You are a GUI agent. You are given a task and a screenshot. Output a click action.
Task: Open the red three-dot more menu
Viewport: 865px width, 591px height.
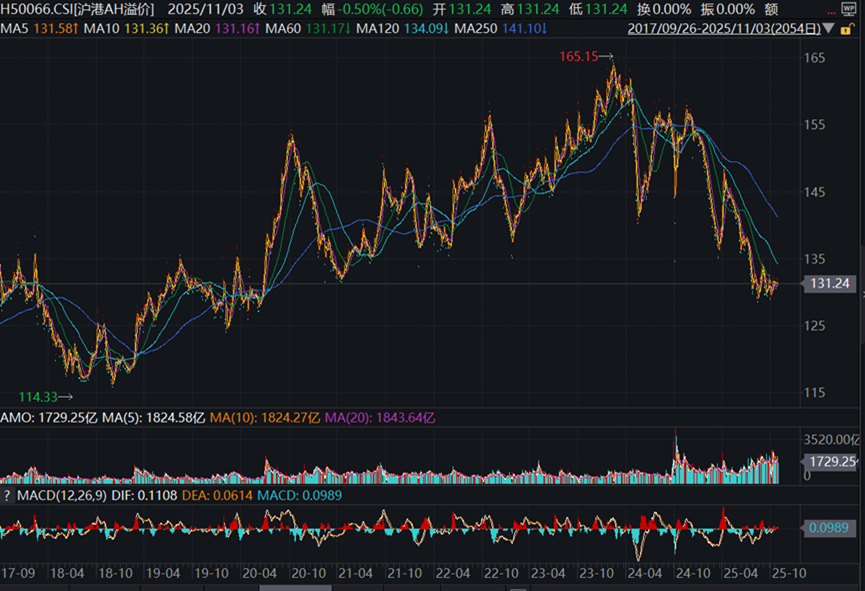[831, 13]
